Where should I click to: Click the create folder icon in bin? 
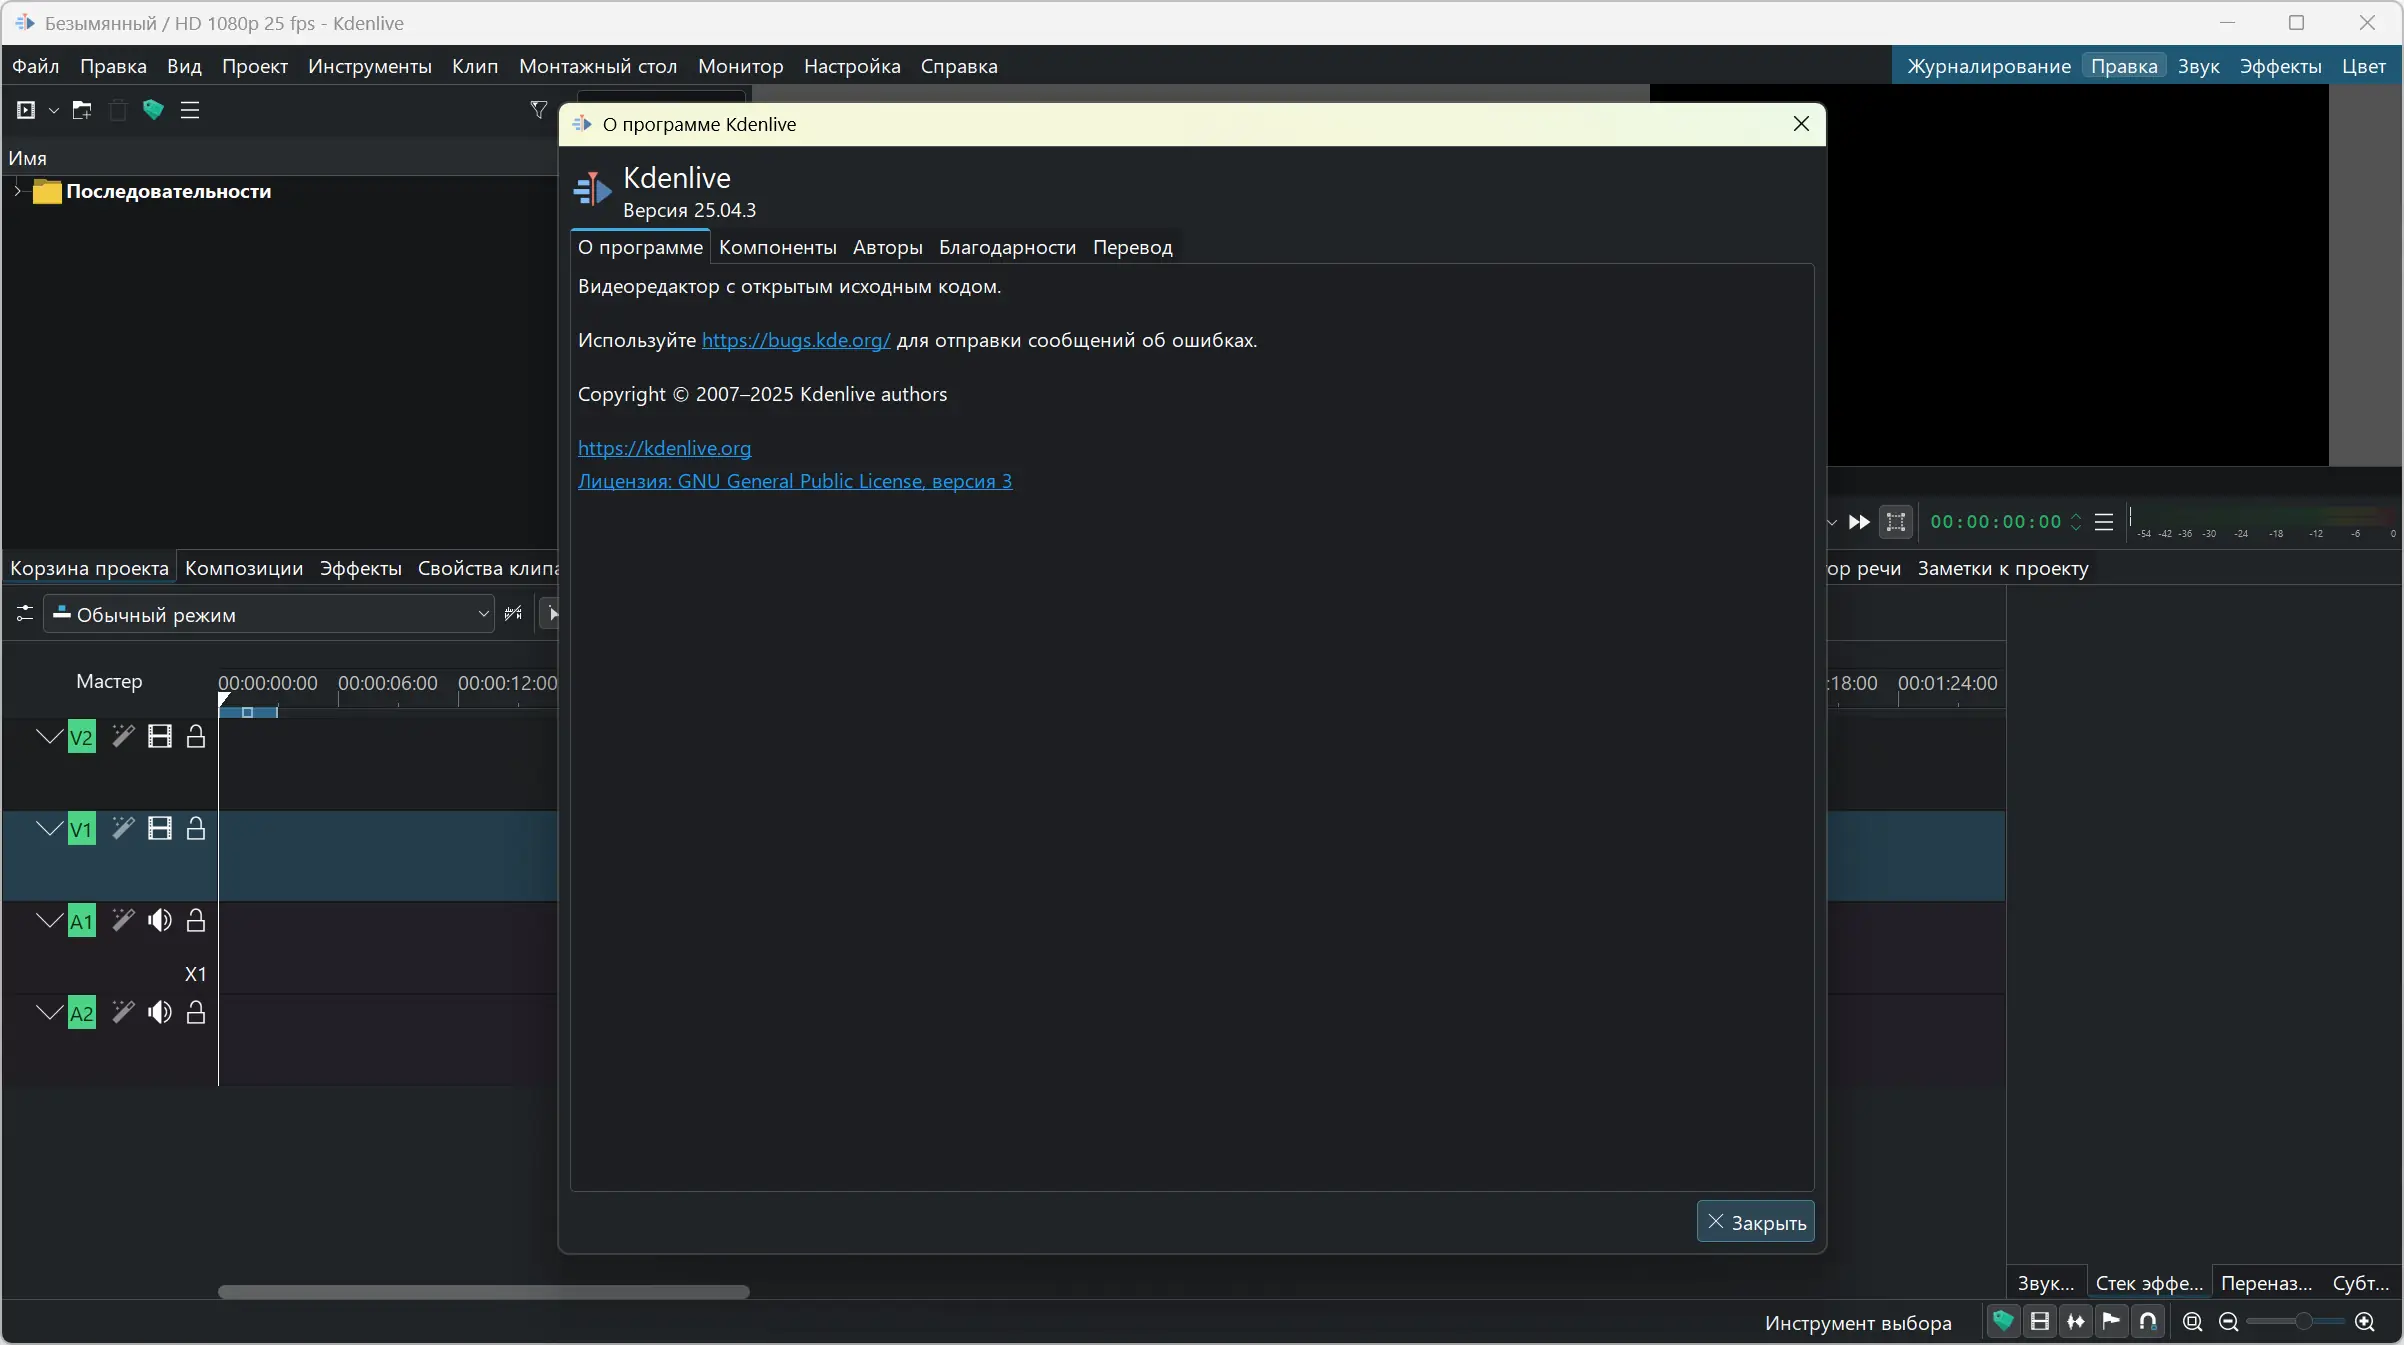(x=82, y=110)
